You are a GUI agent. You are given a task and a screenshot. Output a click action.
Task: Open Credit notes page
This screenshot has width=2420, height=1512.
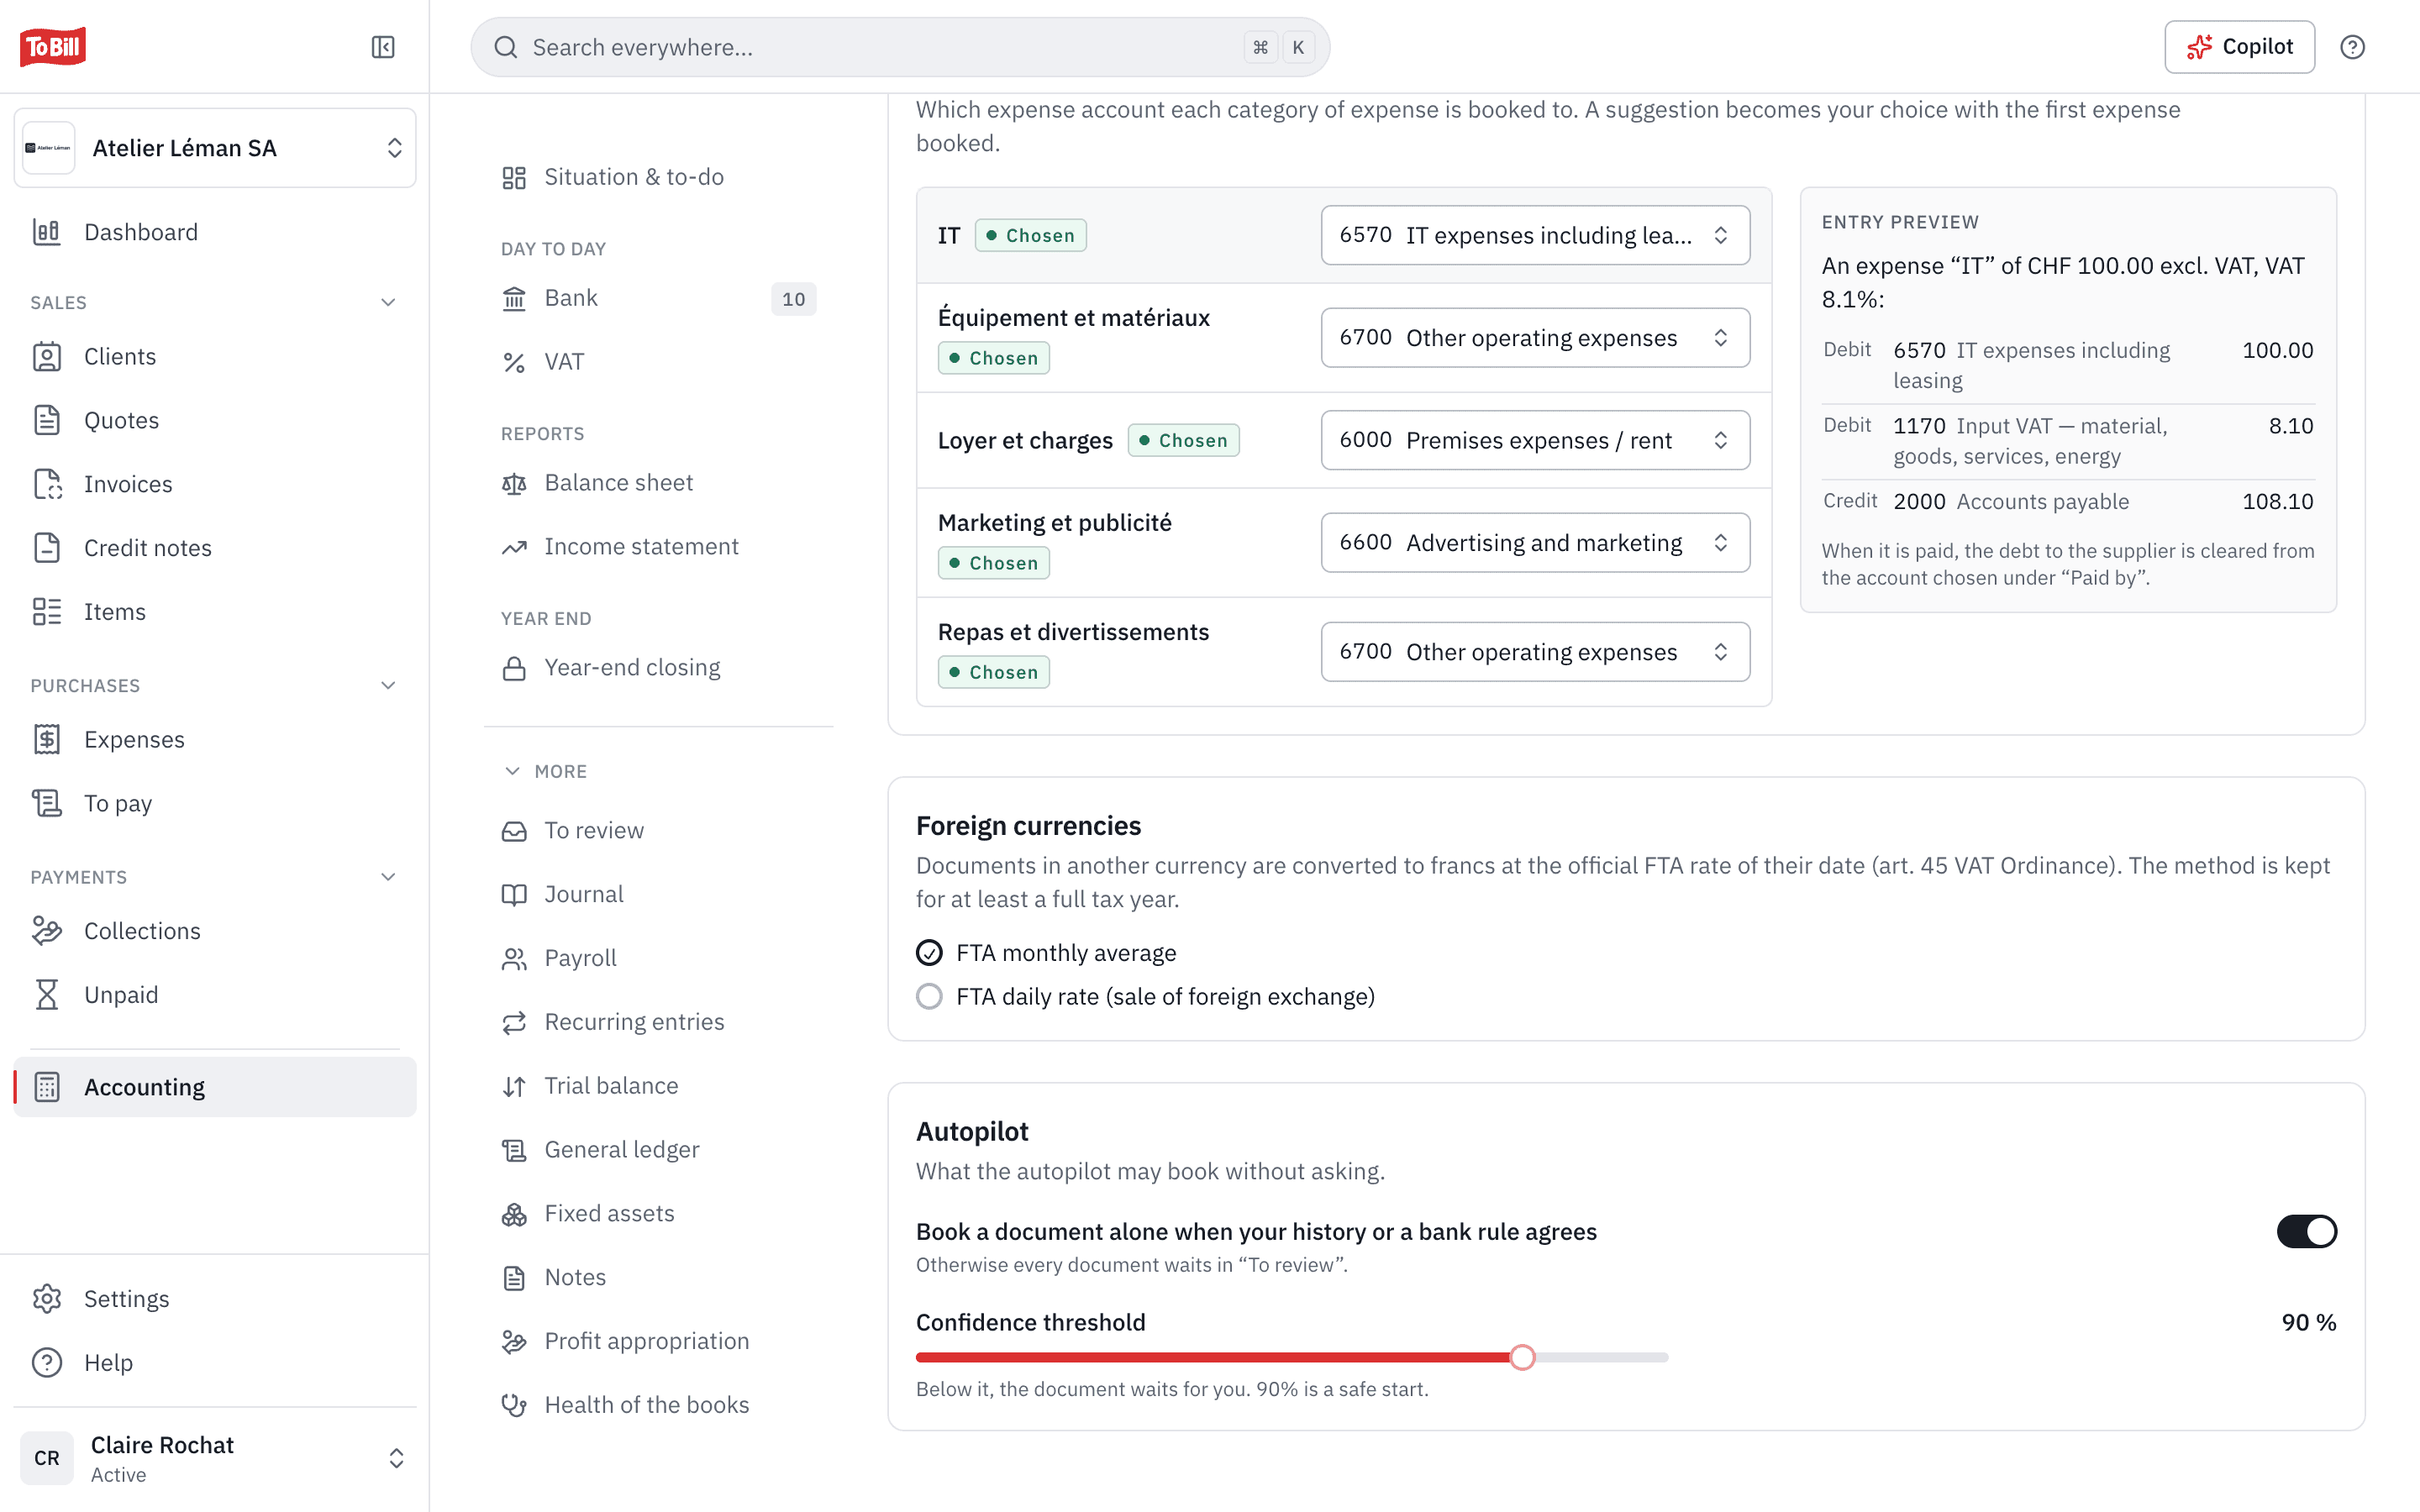[215, 548]
